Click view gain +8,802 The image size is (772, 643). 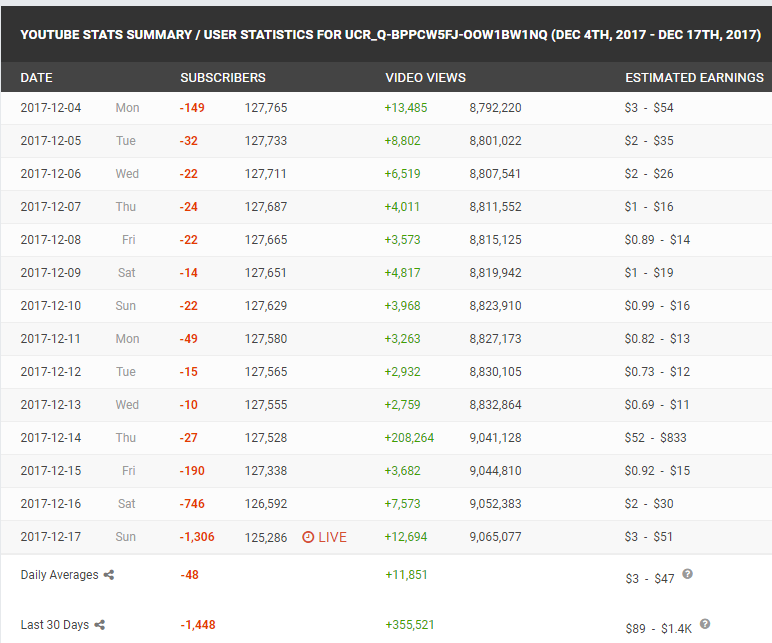[402, 141]
